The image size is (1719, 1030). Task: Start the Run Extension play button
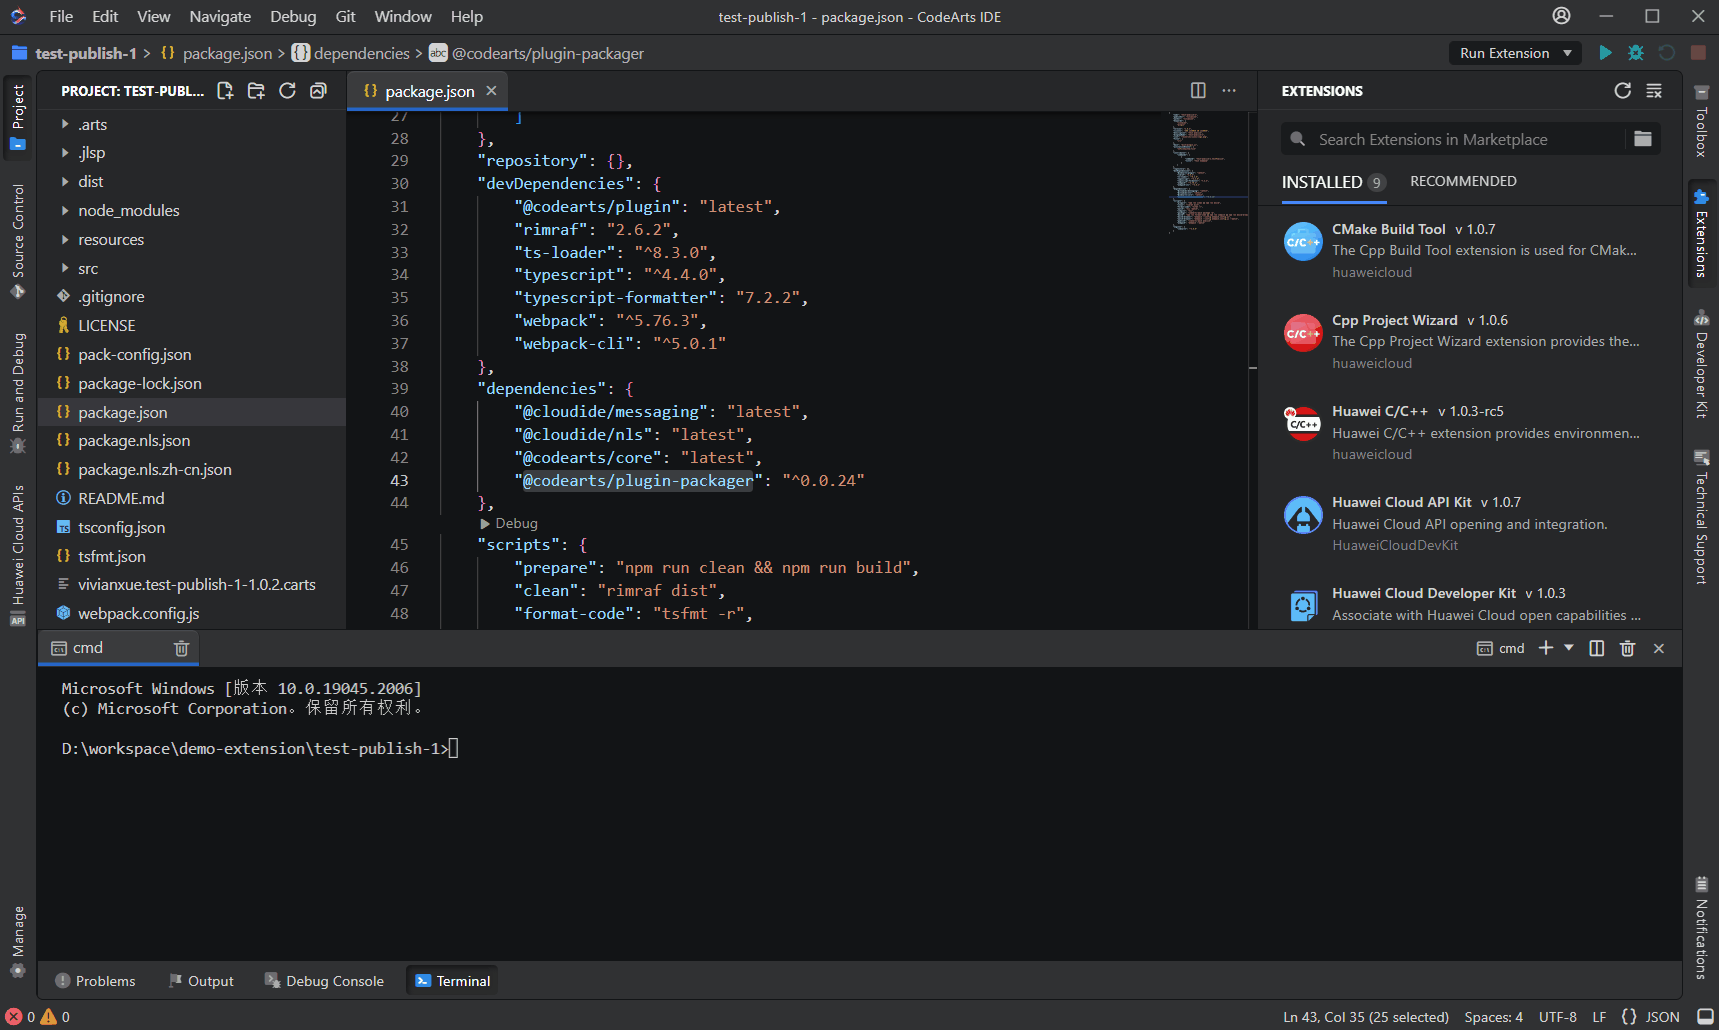[x=1605, y=53]
